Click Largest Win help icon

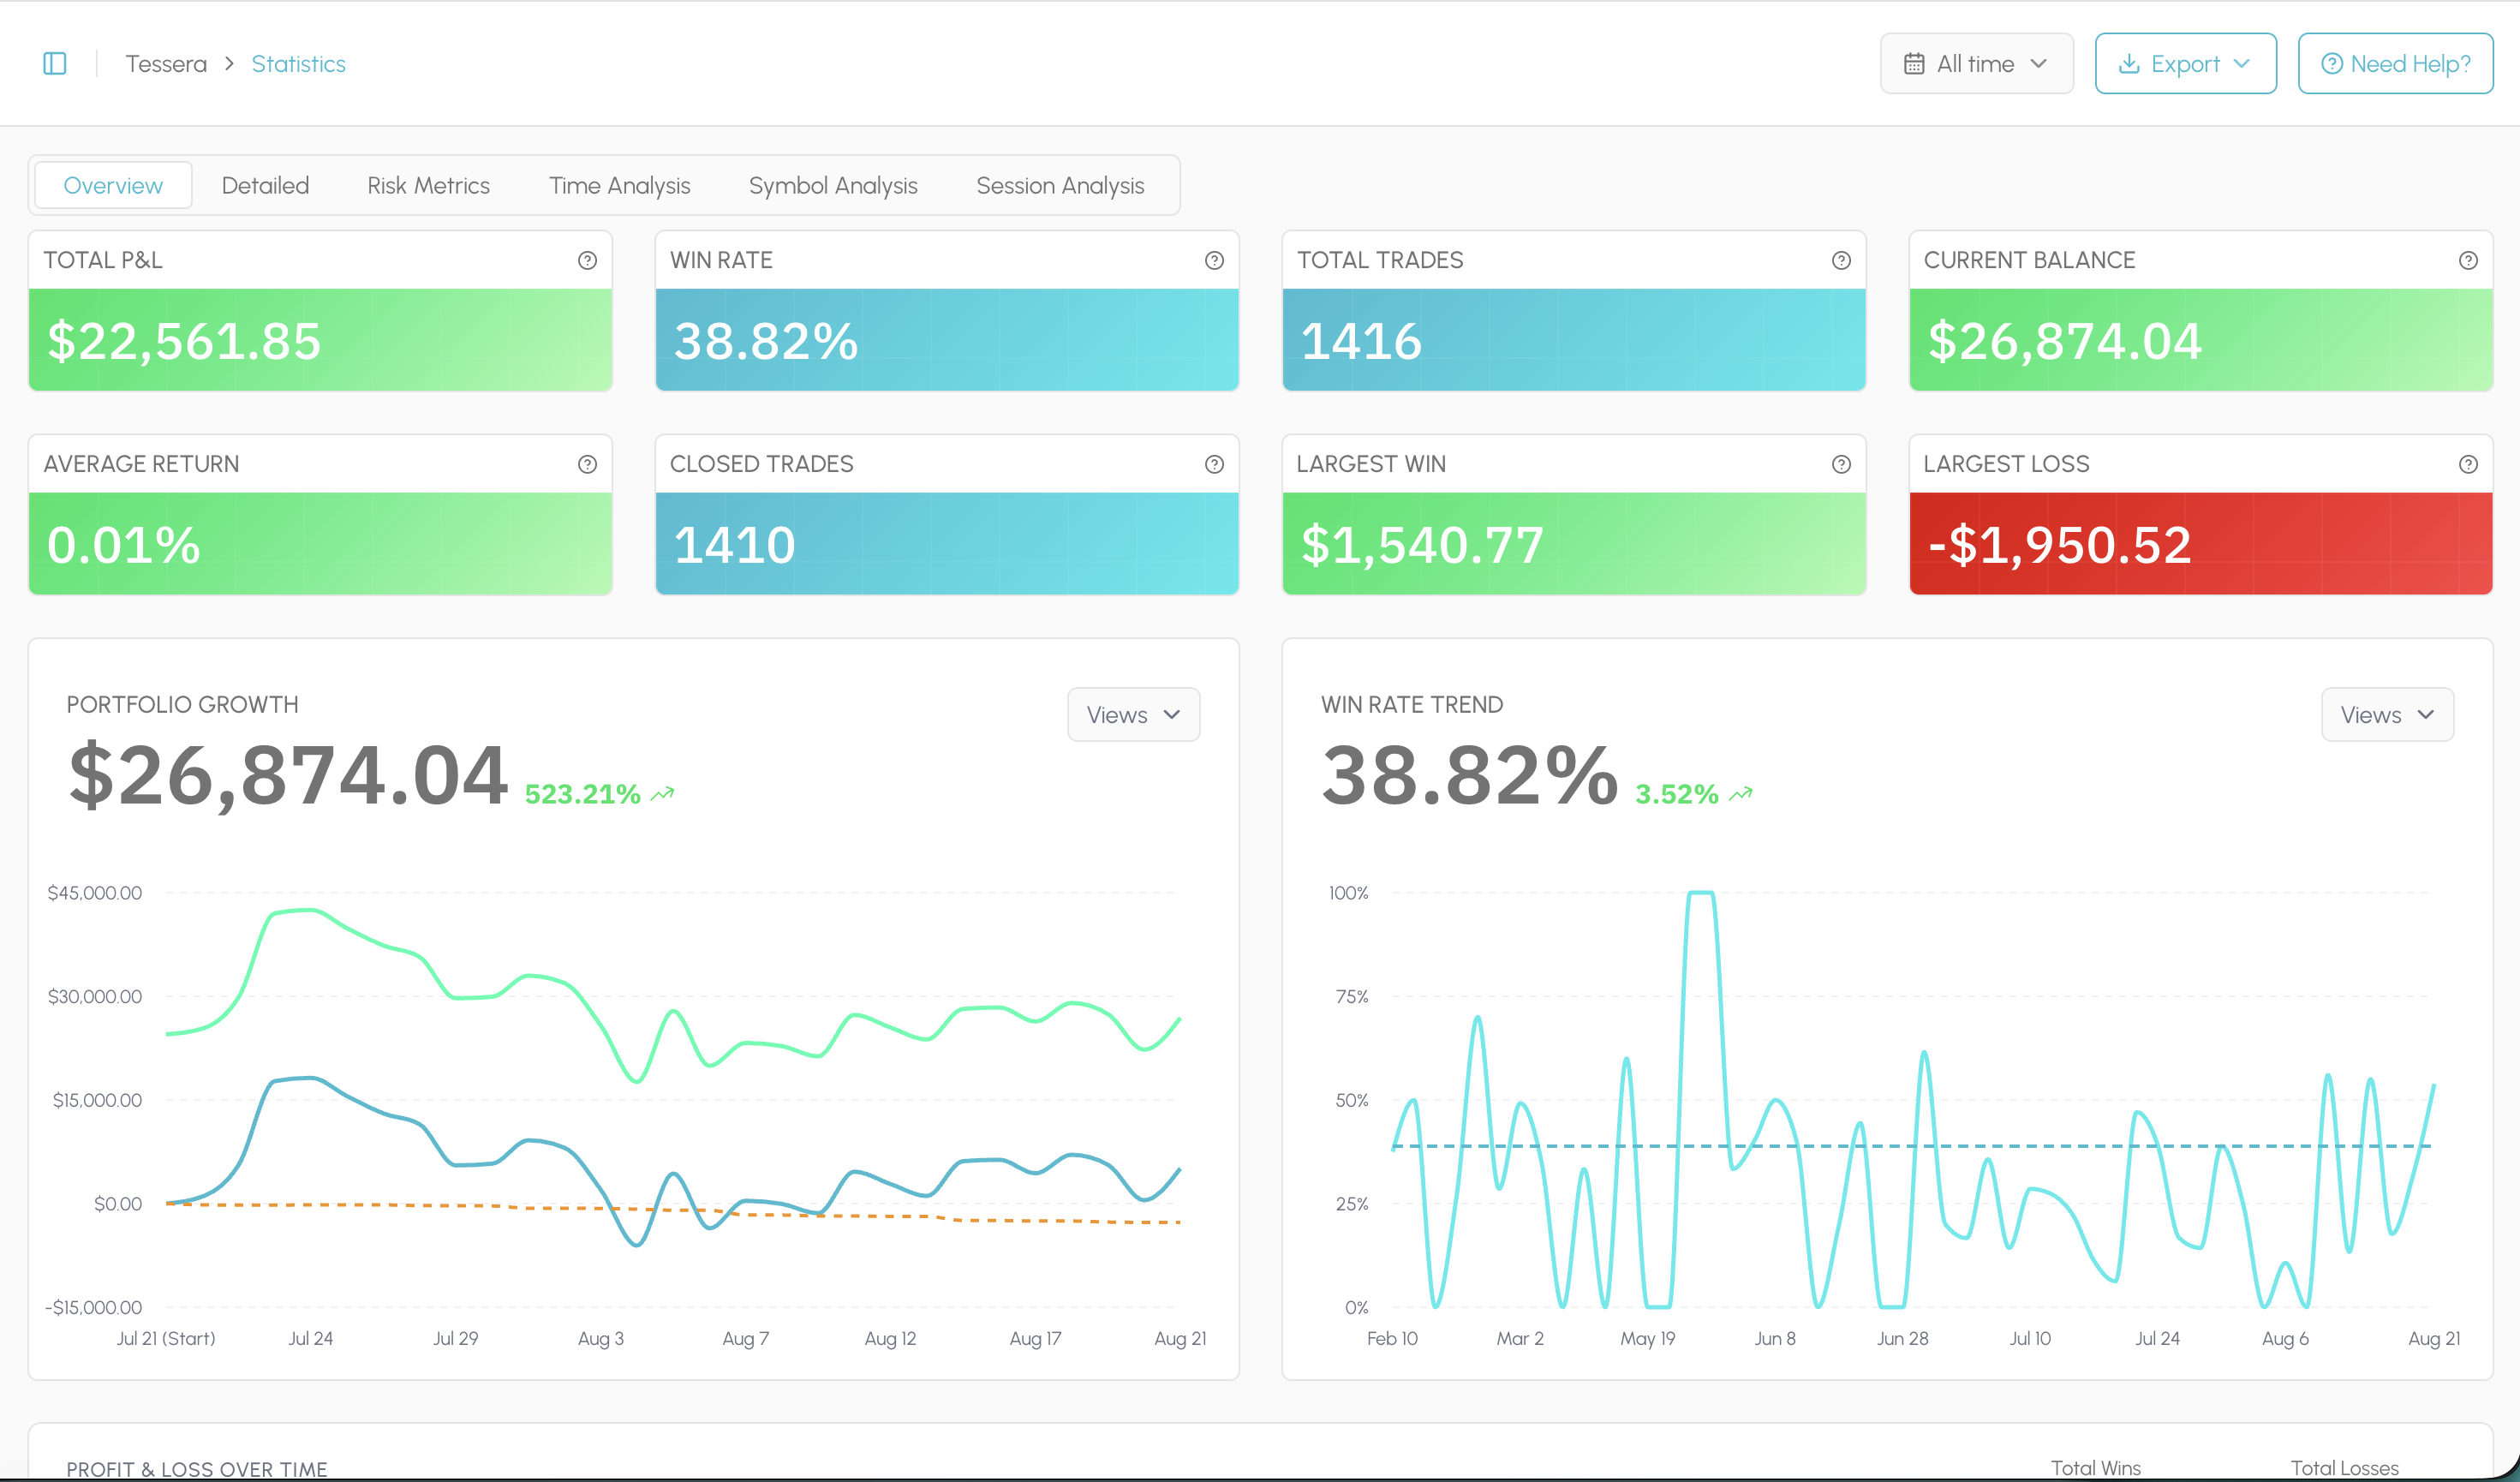1841,464
